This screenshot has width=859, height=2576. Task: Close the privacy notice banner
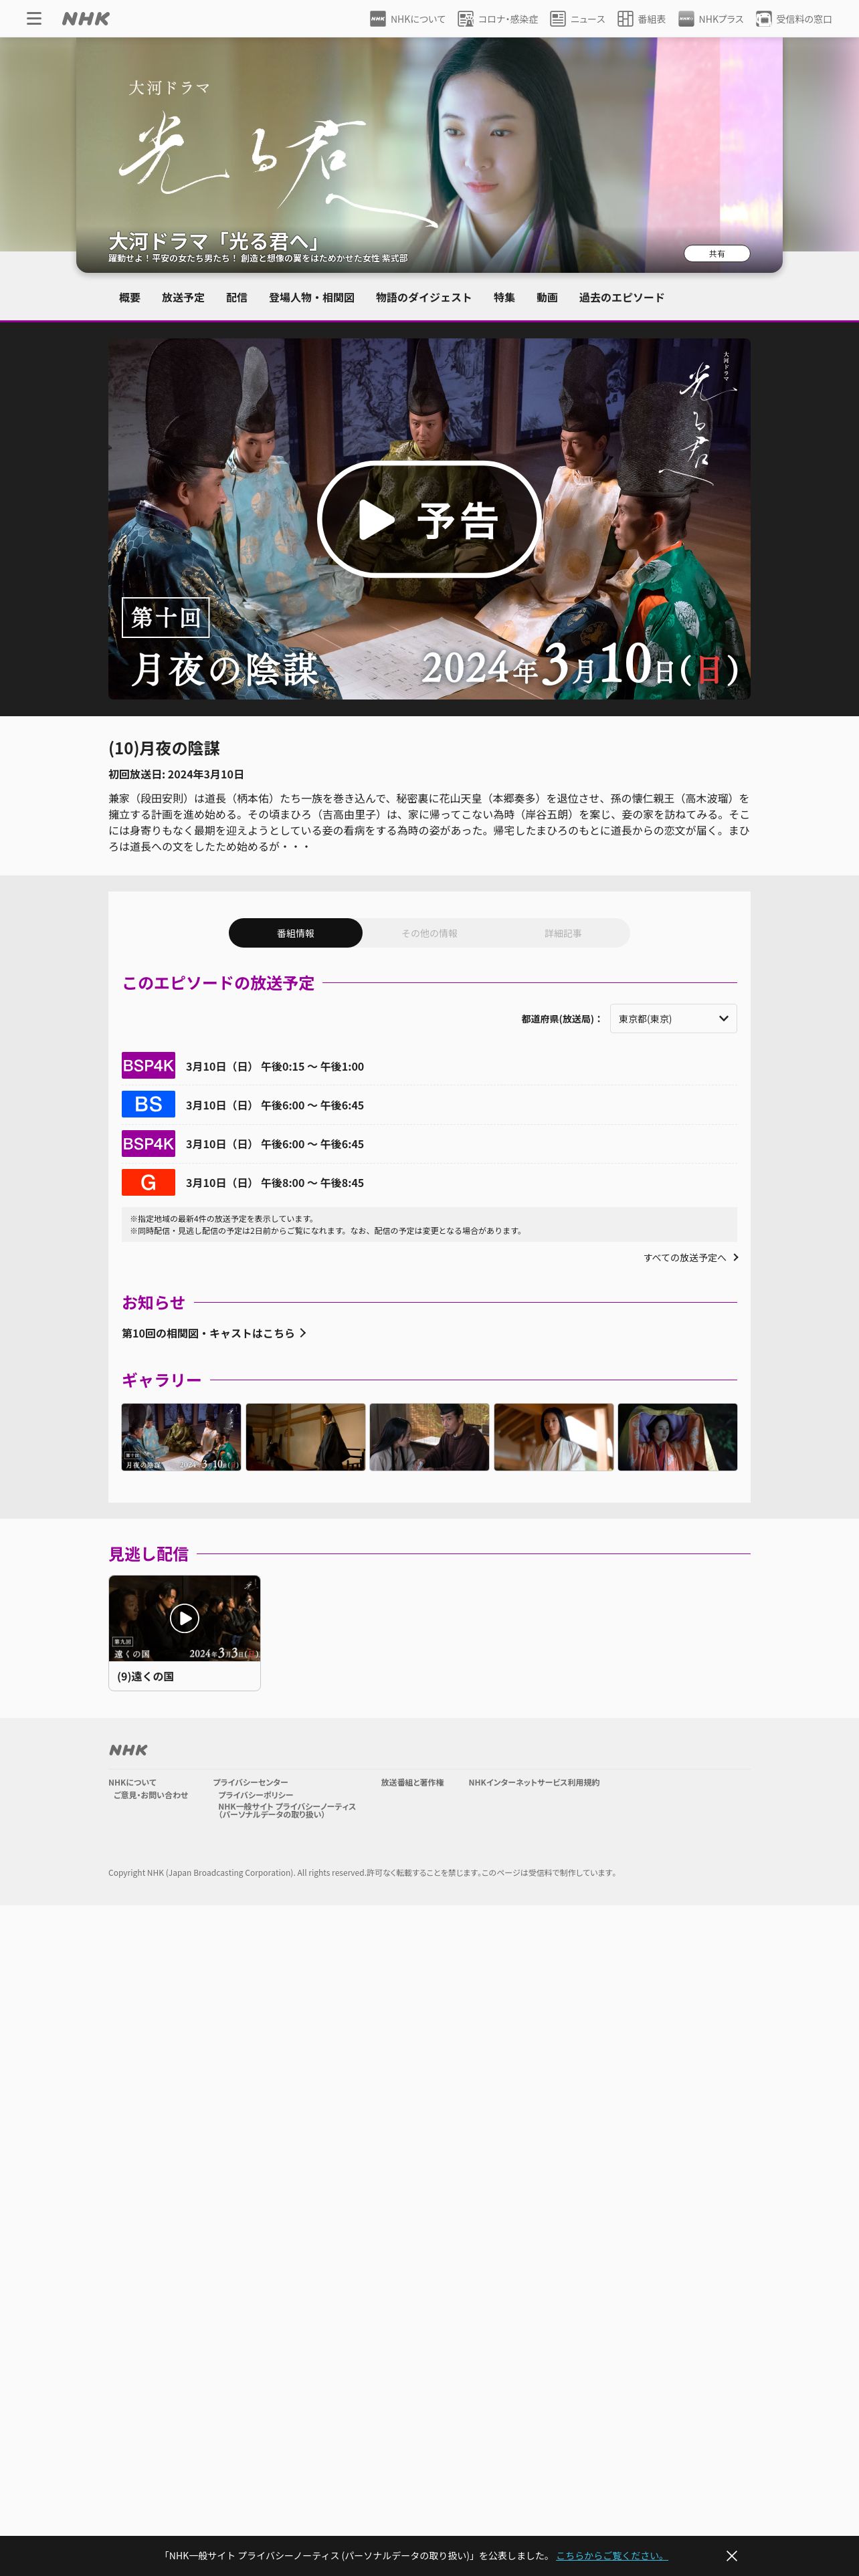point(731,2555)
